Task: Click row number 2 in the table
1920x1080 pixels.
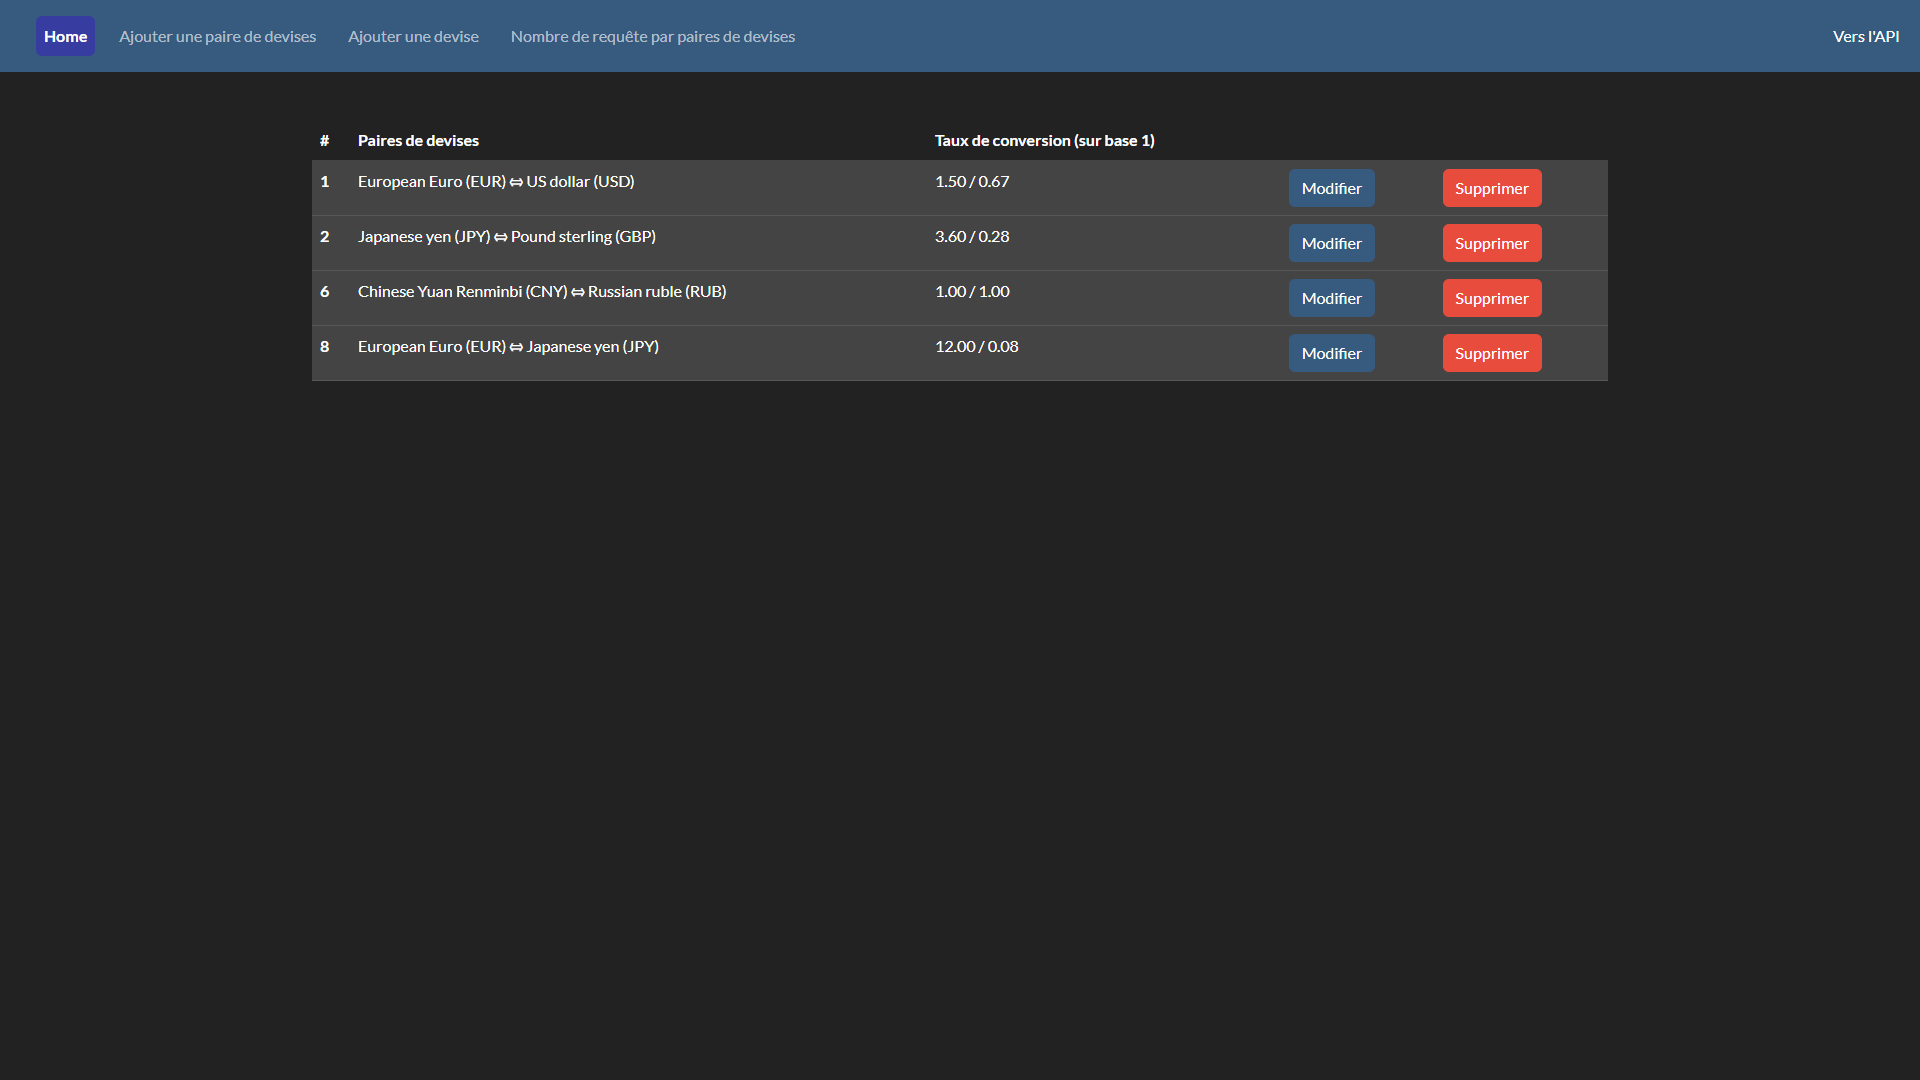Action: (324, 236)
